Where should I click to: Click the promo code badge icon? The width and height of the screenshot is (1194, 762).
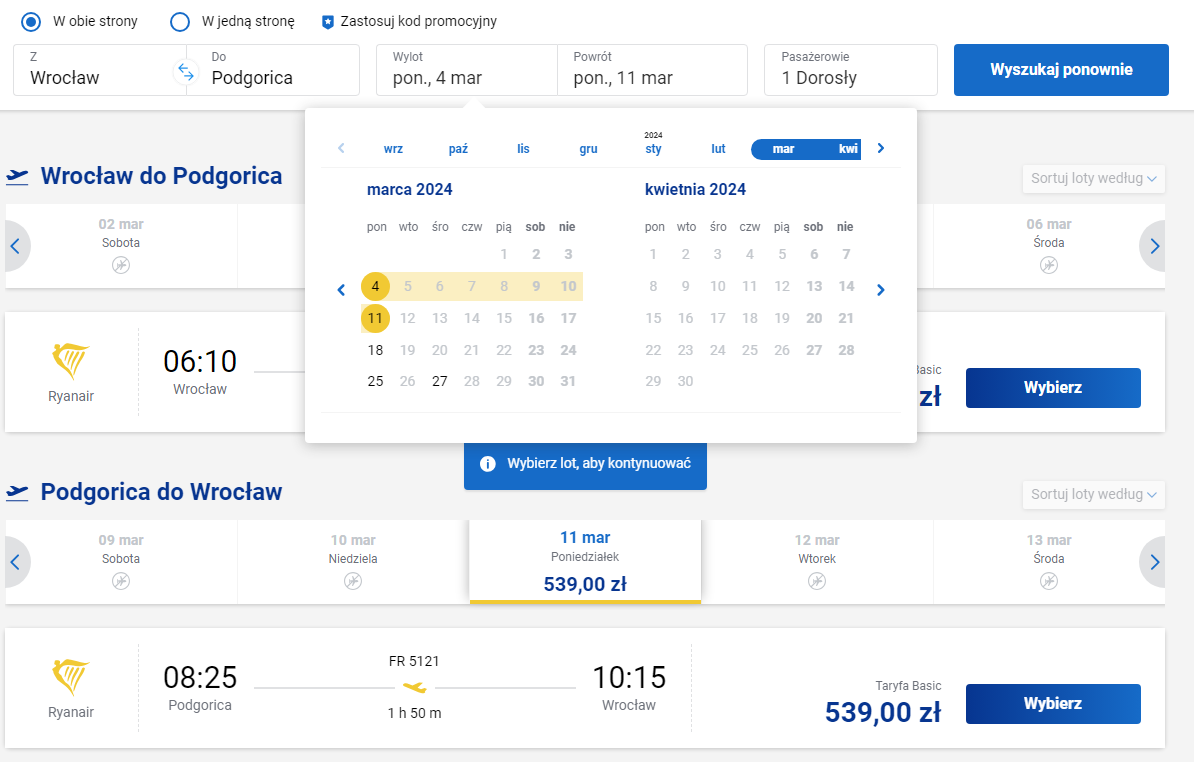327,22
